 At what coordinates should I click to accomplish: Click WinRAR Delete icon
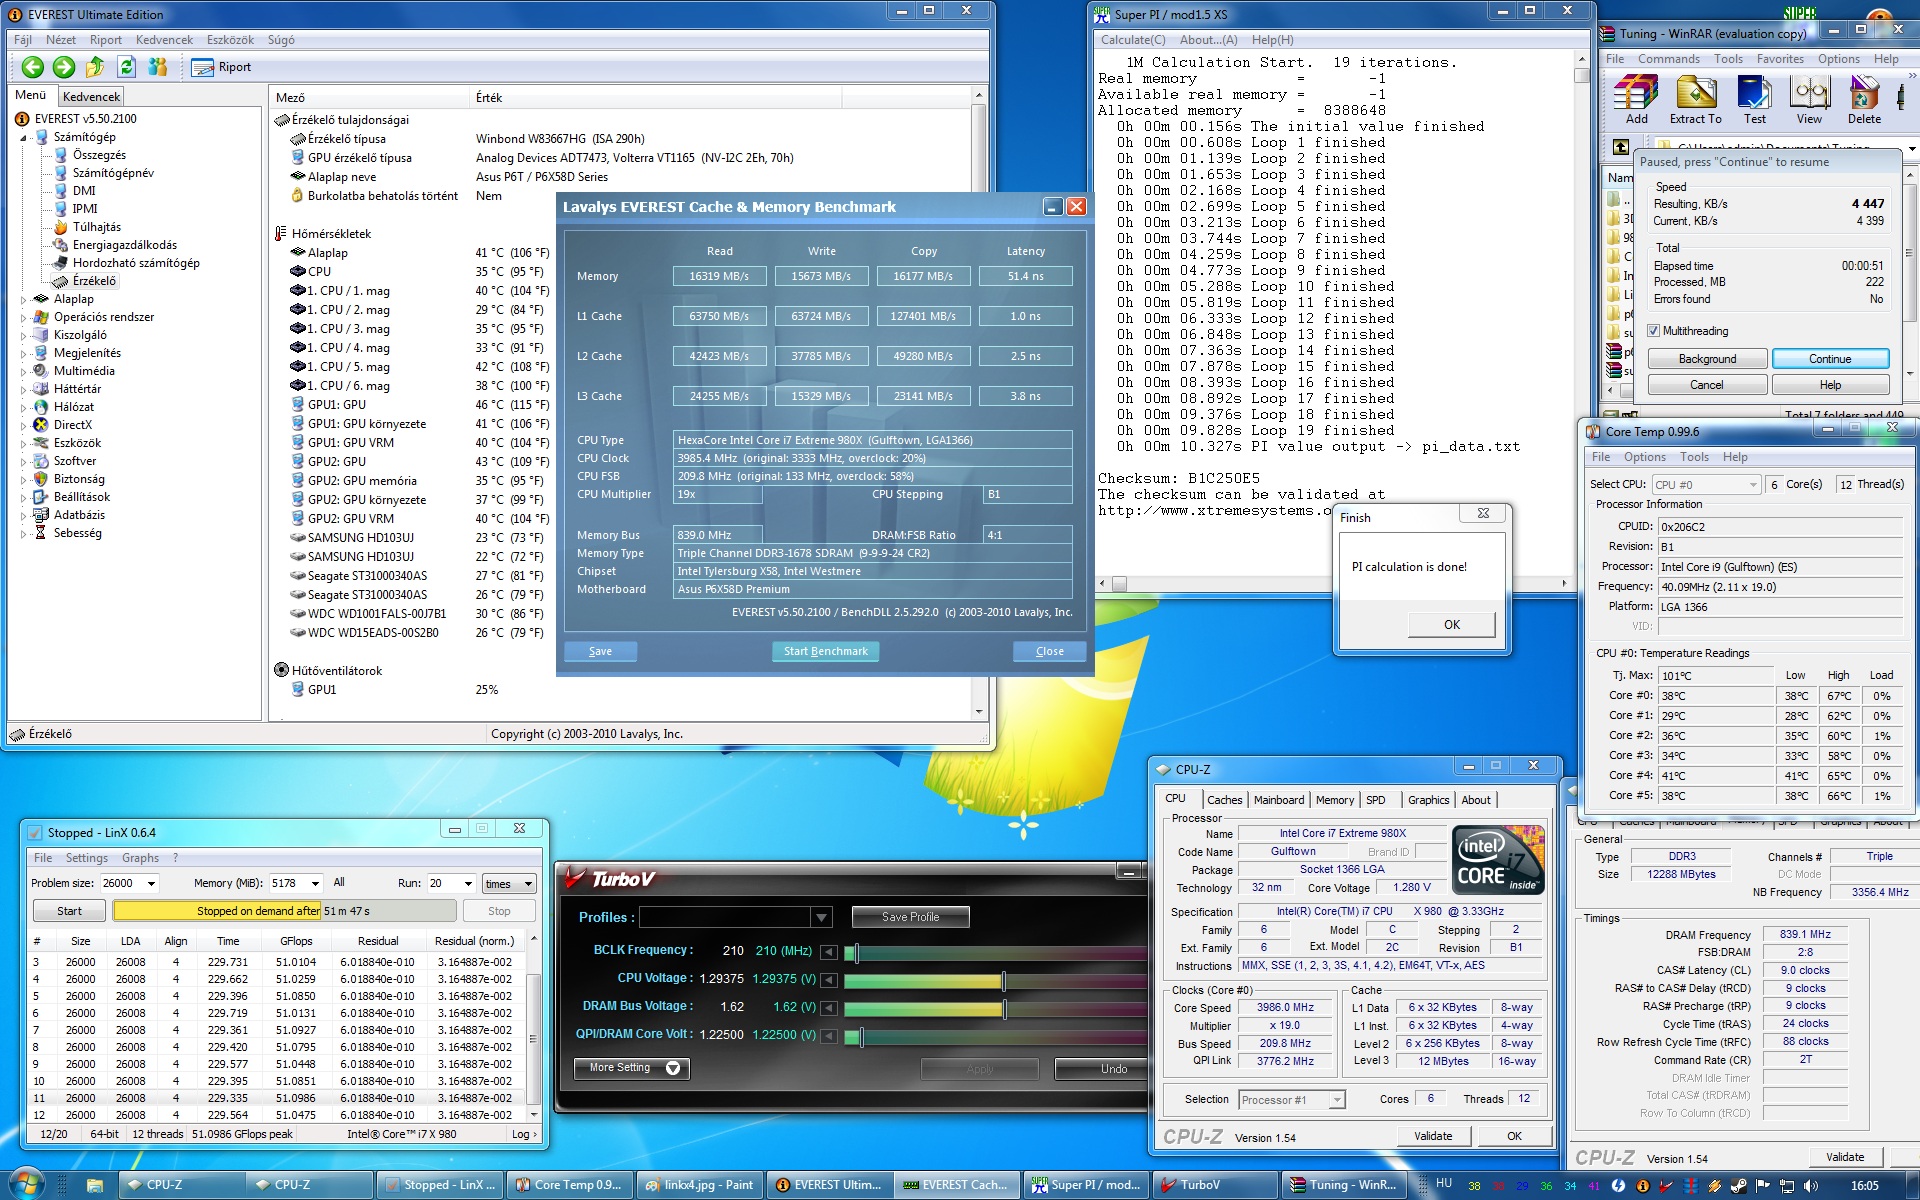pyautogui.click(x=1864, y=101)
